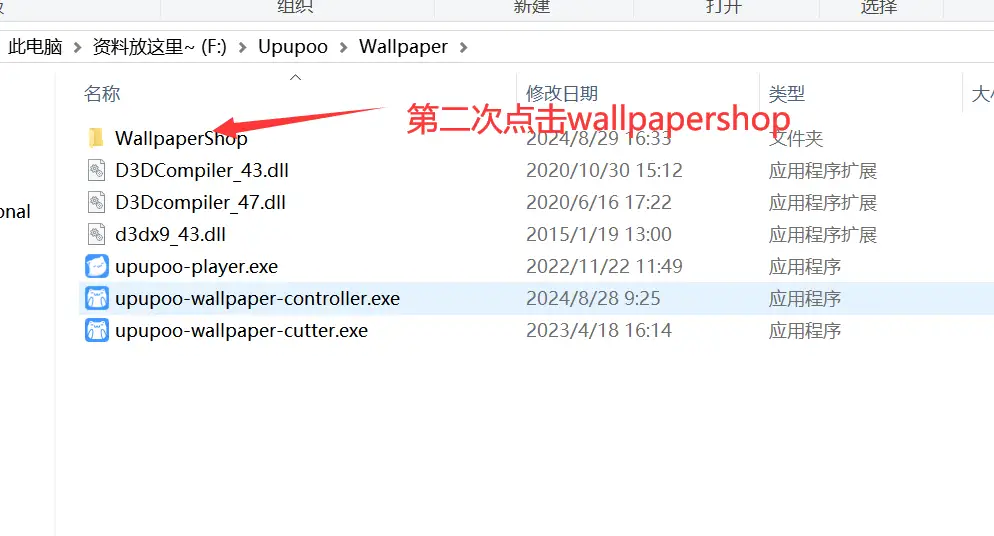The width and height of the screenshot is (994, 536).
Task: Click the d3dx9_43.dll file icon
Action: [96, 234]
